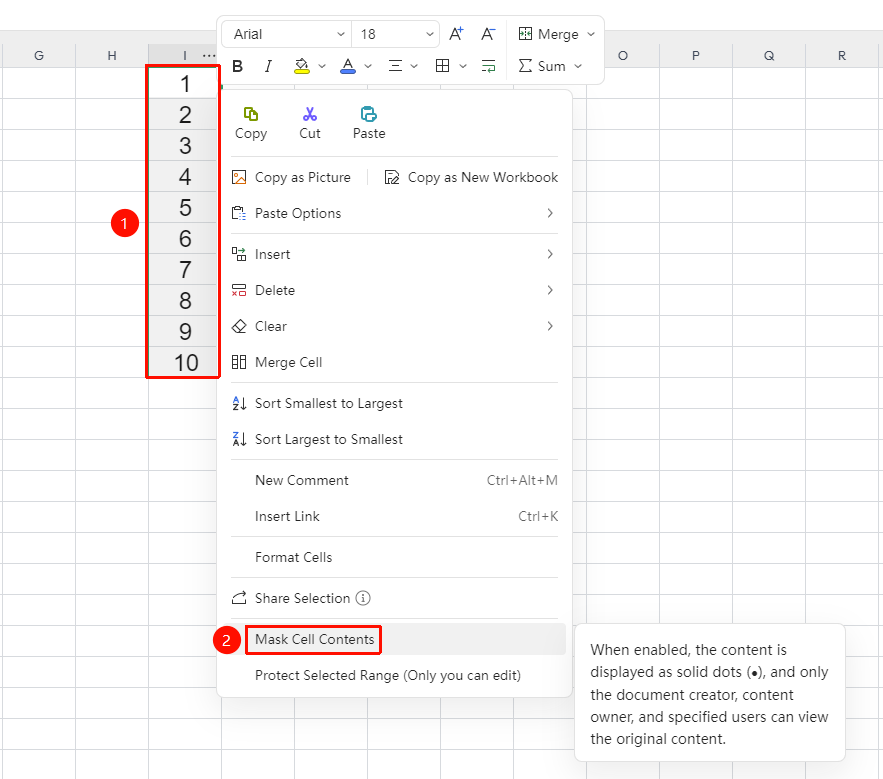
Task: Click the text alignment icon
Action: tap(395, 66)
